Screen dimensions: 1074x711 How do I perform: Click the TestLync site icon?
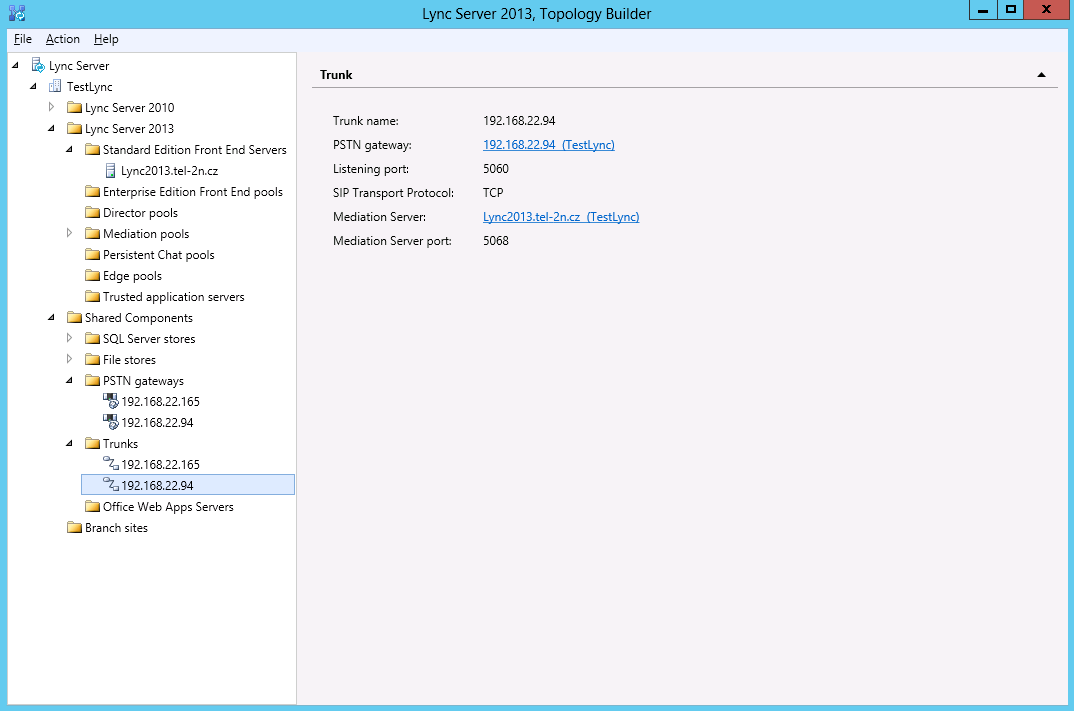[56, 87]
